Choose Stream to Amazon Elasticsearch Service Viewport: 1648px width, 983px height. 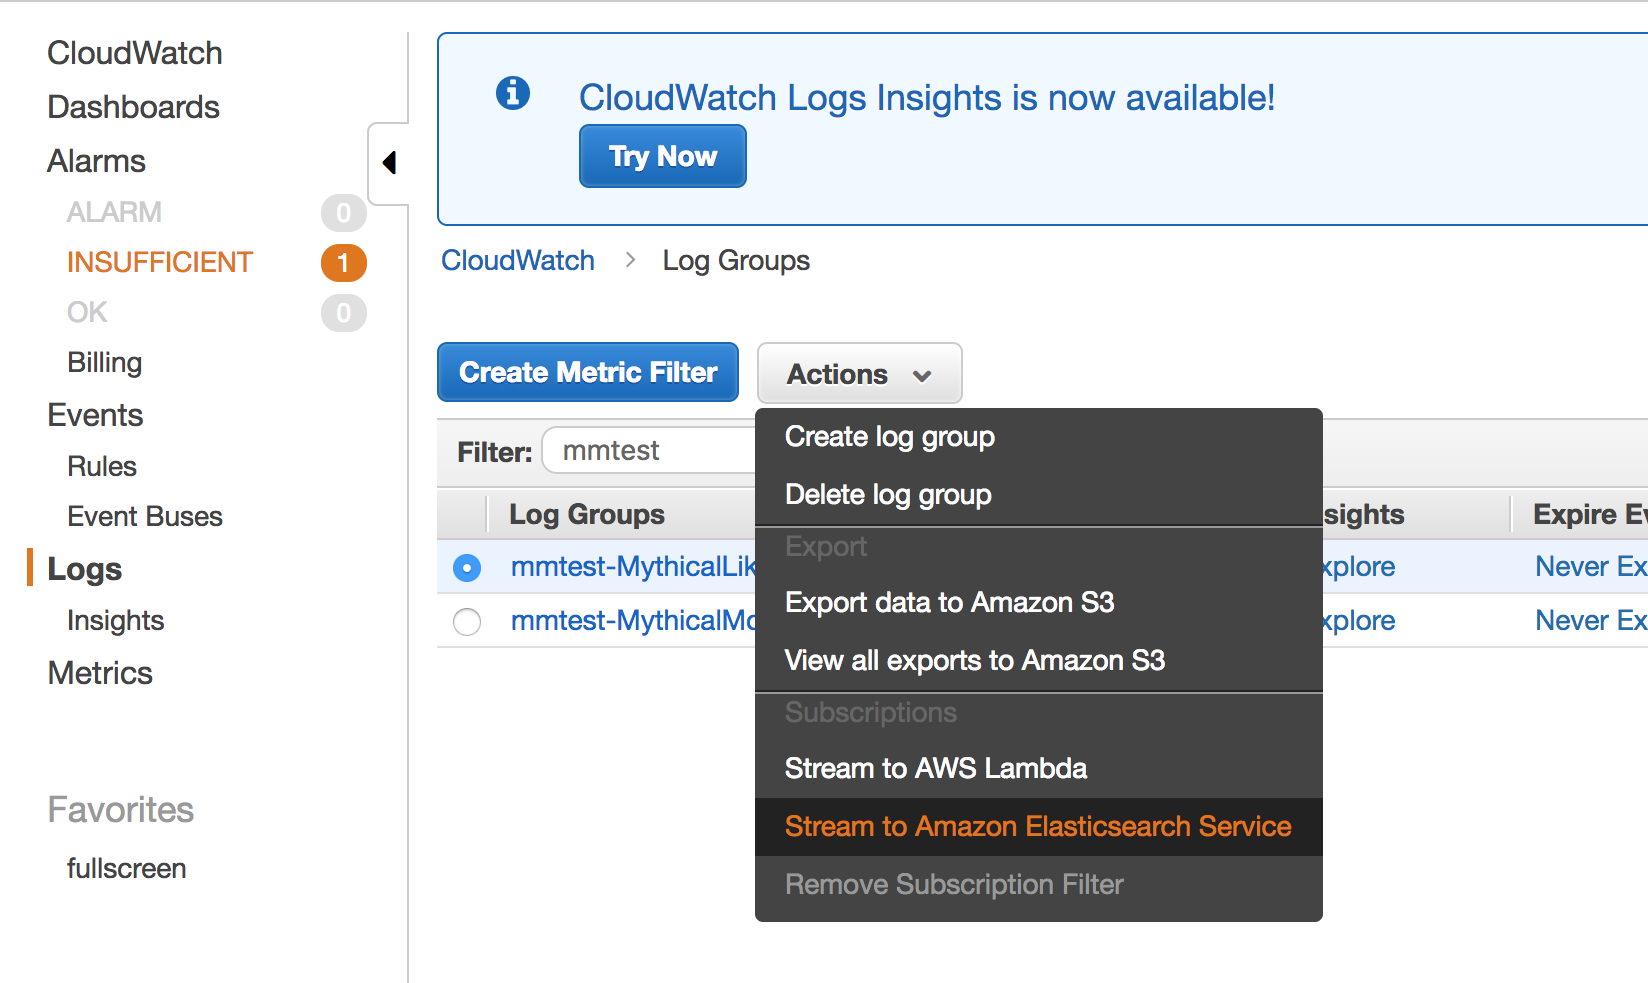[1039, 827]
